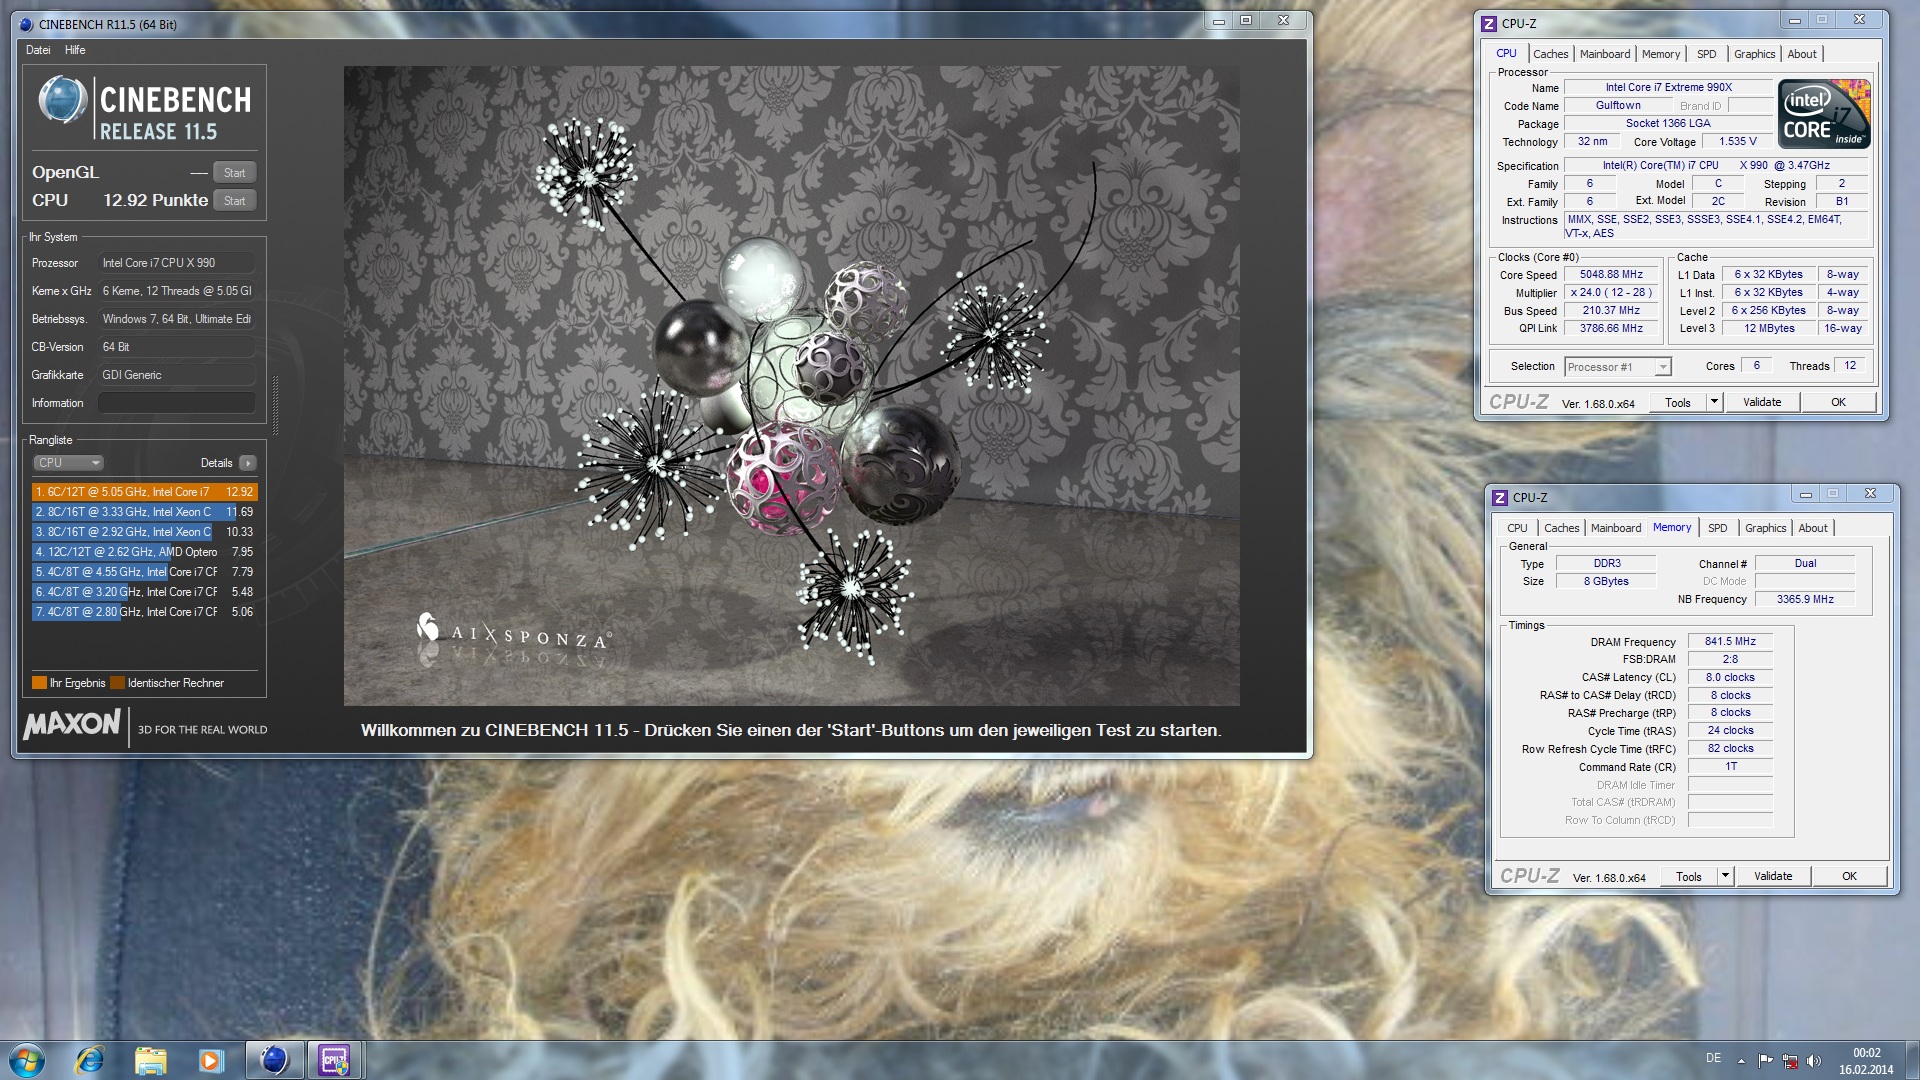Click OK in upper CPU-Z window

point(1838,402)
